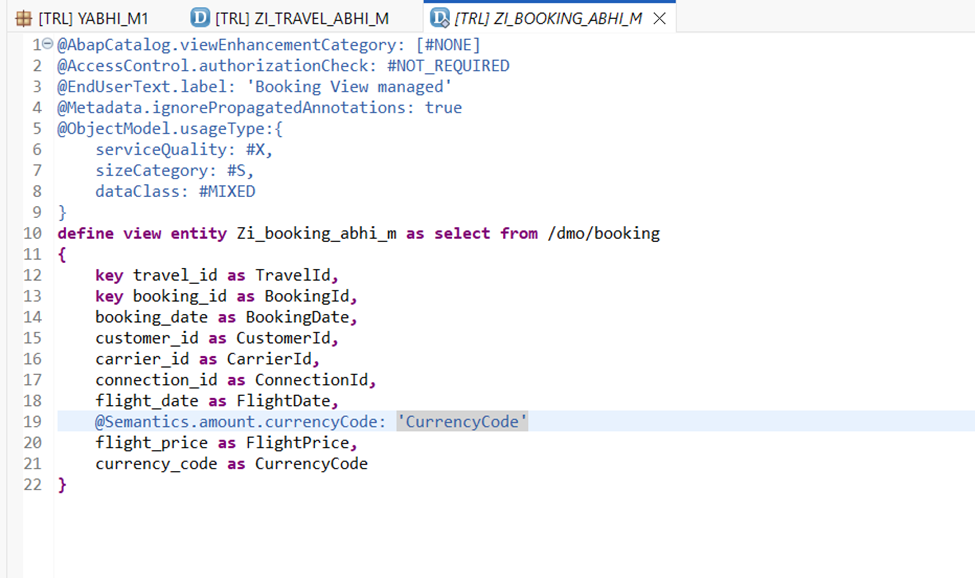Screen dimensions: 975x578
Task: Click the connection_id as ConnectionId field
Action: click(x=236, y=380)
